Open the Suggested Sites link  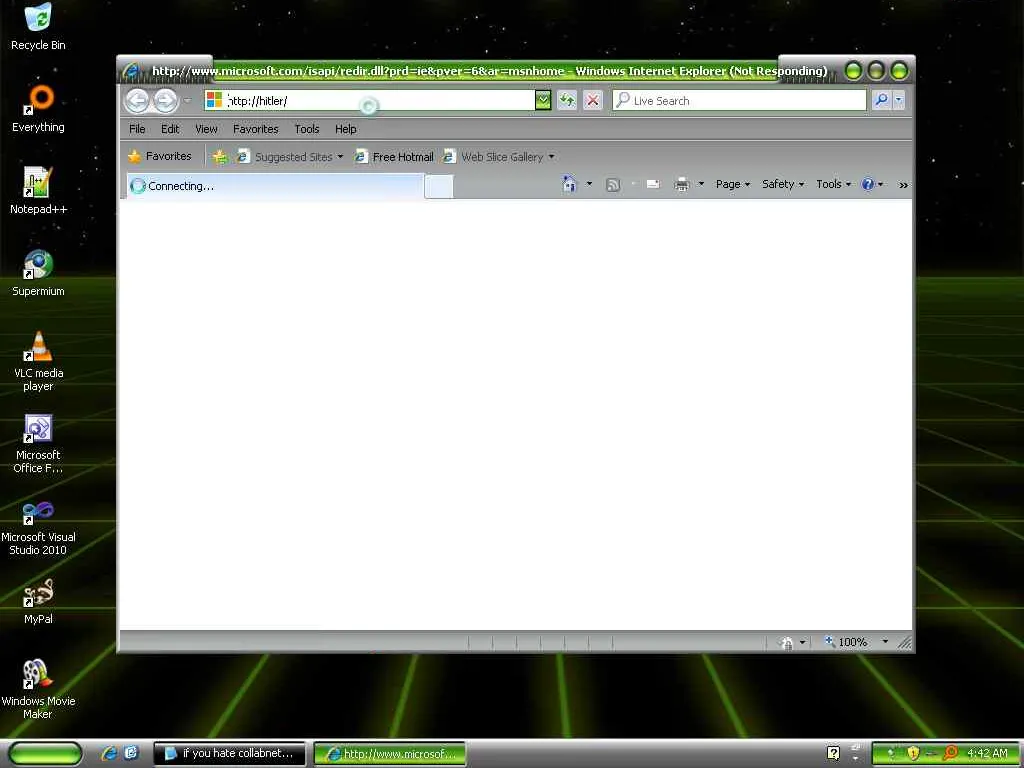pyautogui.click(x=285, y=157)
